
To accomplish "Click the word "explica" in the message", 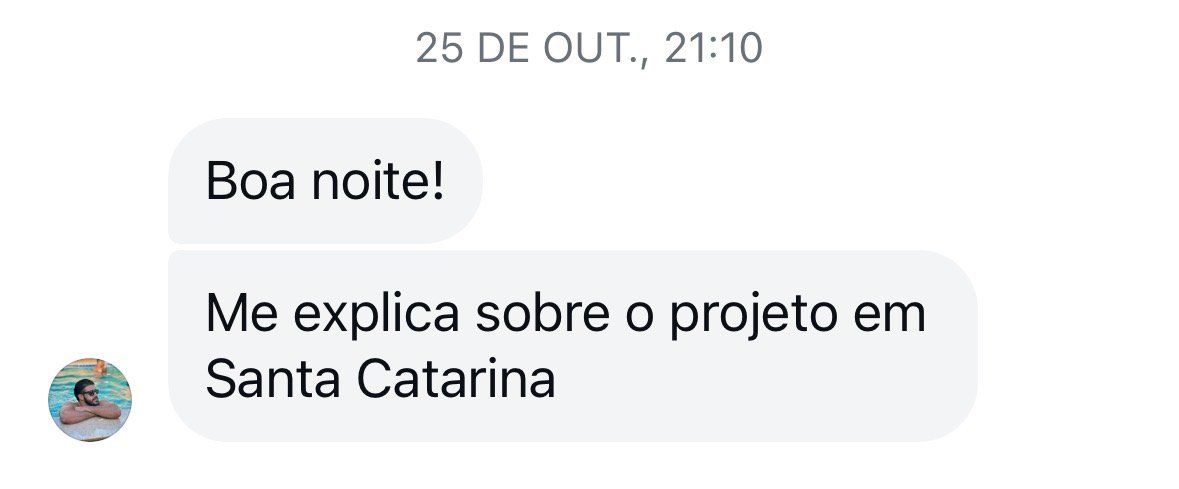I will 381,315.
